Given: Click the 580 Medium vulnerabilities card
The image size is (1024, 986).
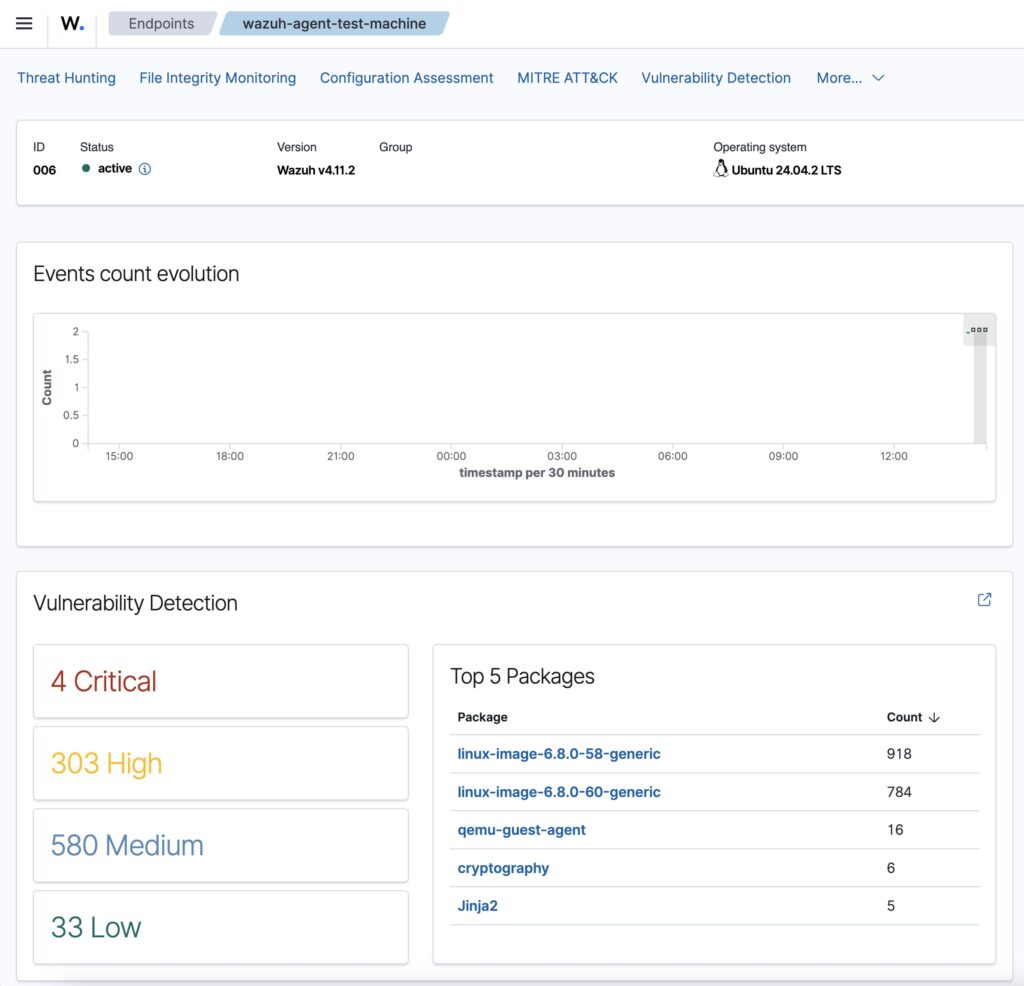Looking at the screenshot, I should click(x=221, y=846).
